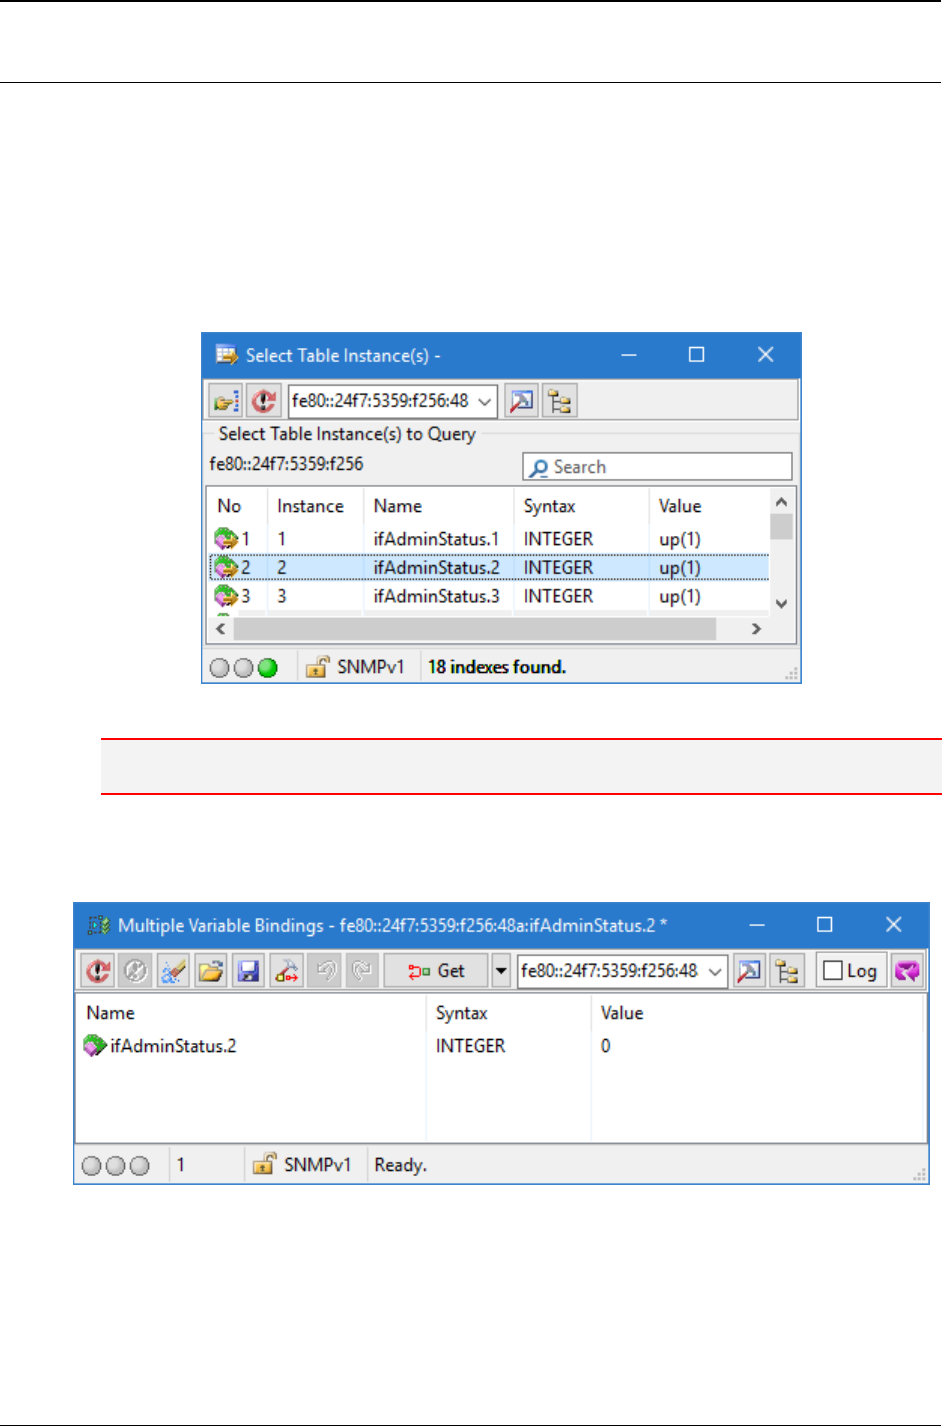The height and width of the screenshot is (1426, 942).
Task: Click the select-instance hand icon in Select Table Instance(s)
Action: [225, 401]
